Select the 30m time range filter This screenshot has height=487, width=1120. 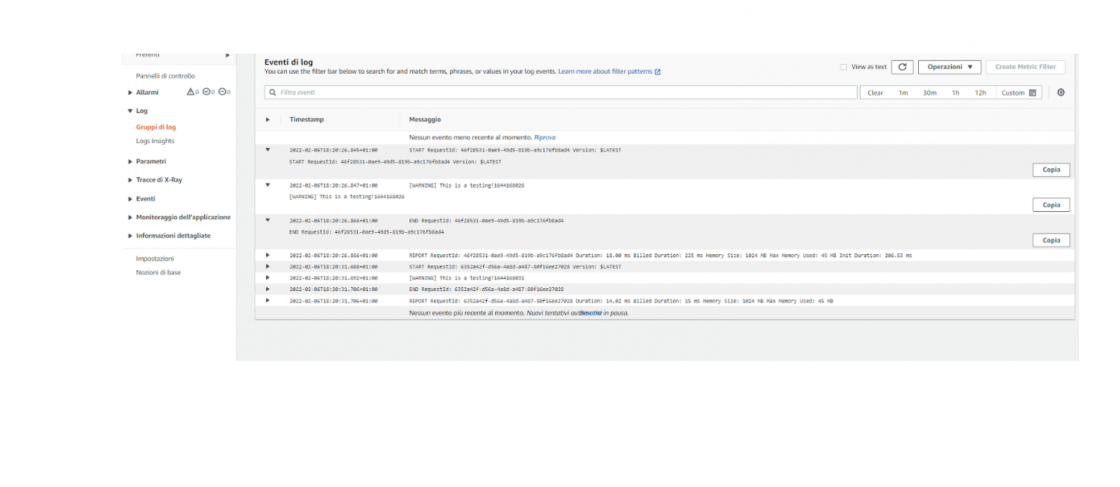[x=929, y=92]
